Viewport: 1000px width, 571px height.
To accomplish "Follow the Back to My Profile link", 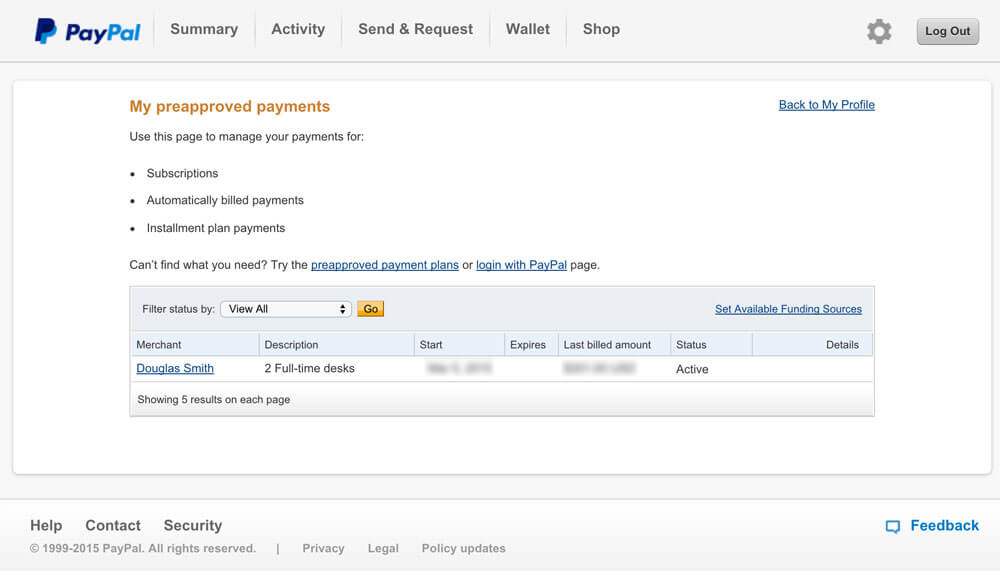I will [x=827, y=105].
